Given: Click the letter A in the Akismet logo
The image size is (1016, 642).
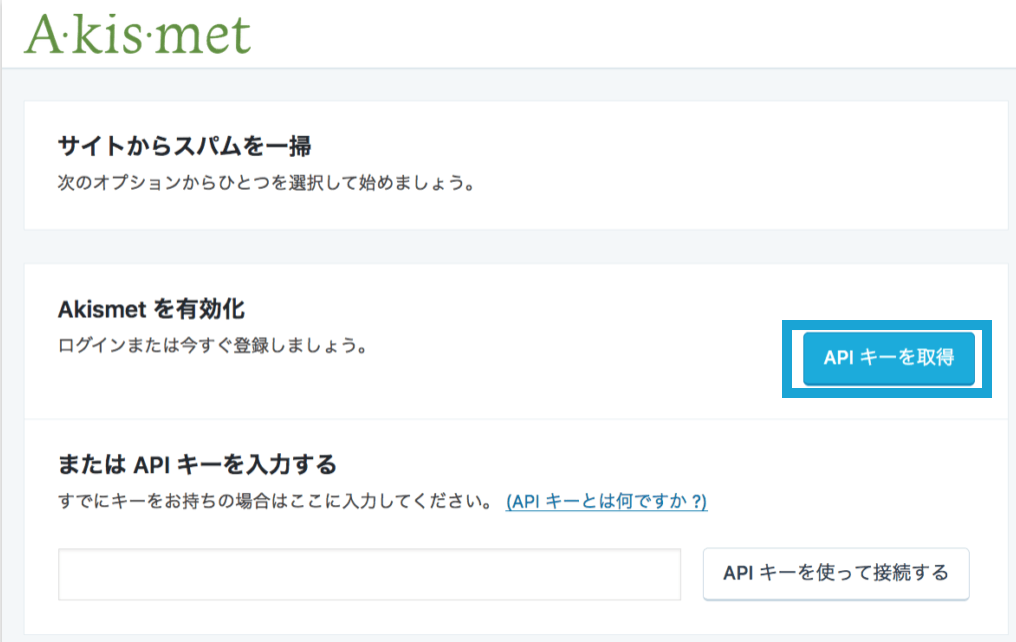Looking at the screenshot, I should click(x=43, y=35).
